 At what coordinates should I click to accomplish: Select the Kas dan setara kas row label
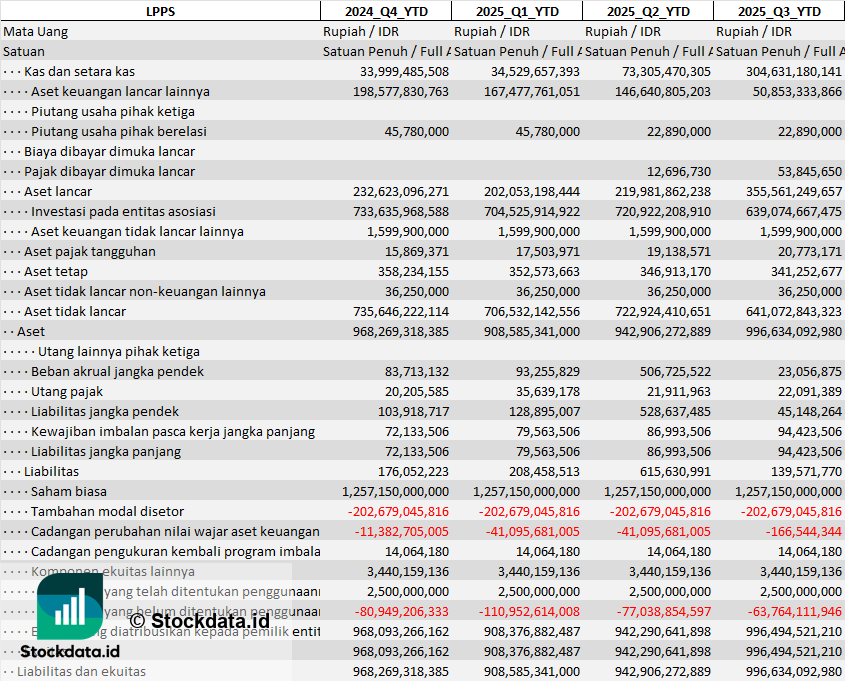coord(79,71)
